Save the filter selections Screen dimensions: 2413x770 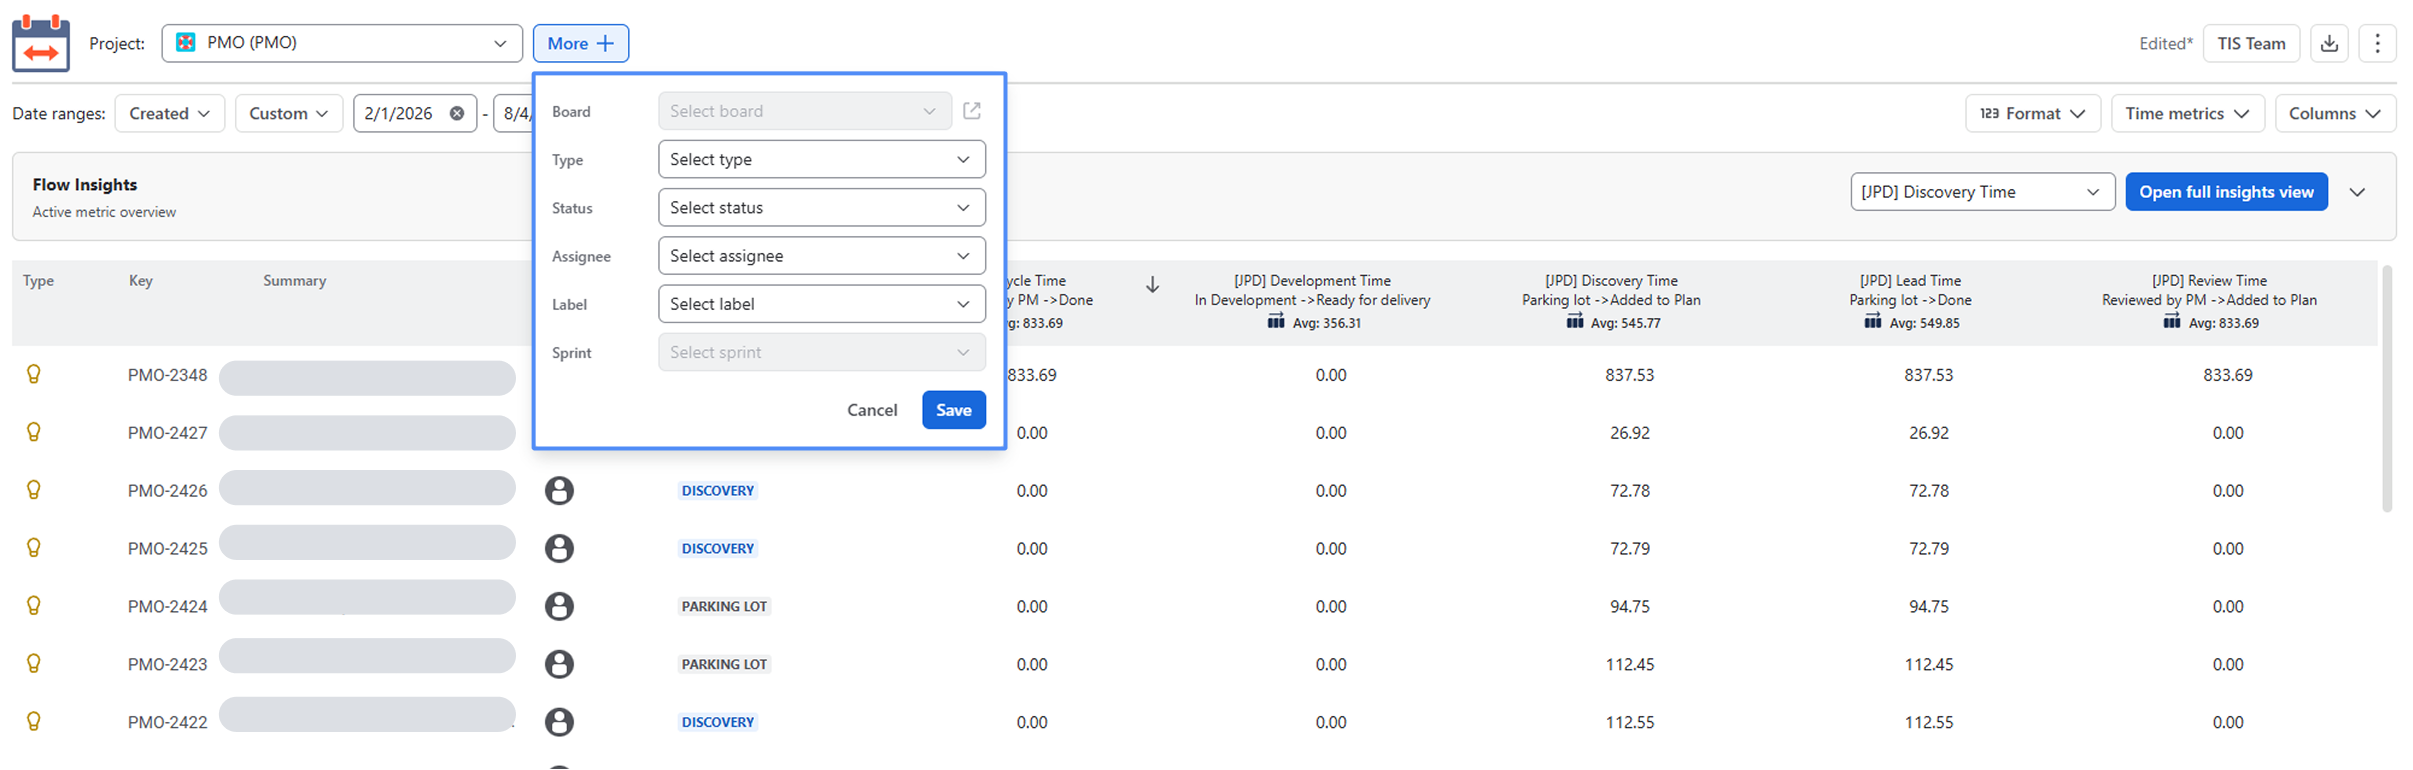[x=954, y=410]
